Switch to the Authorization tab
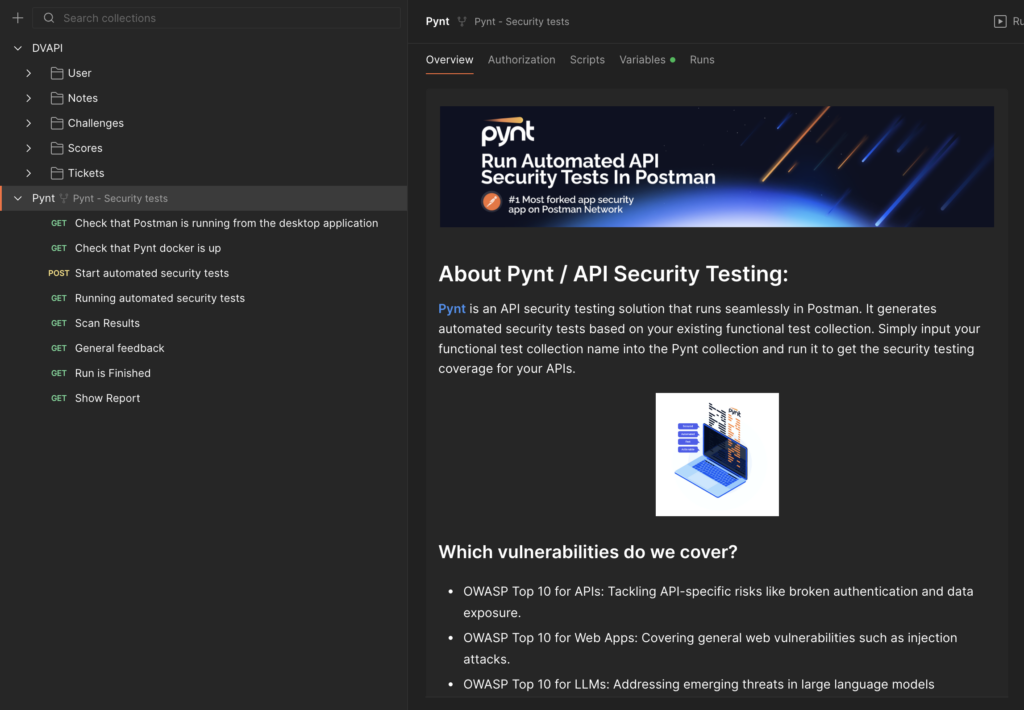The width and height of the screenshot is (1024, 710). [x=521, y=60]
